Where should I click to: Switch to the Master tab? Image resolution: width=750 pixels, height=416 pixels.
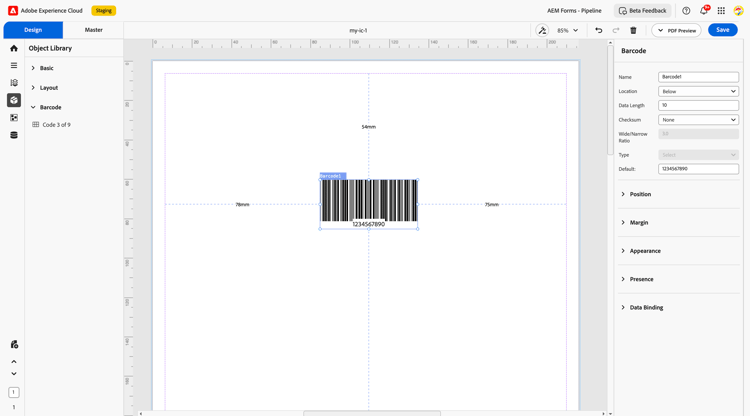click(94, 30)
